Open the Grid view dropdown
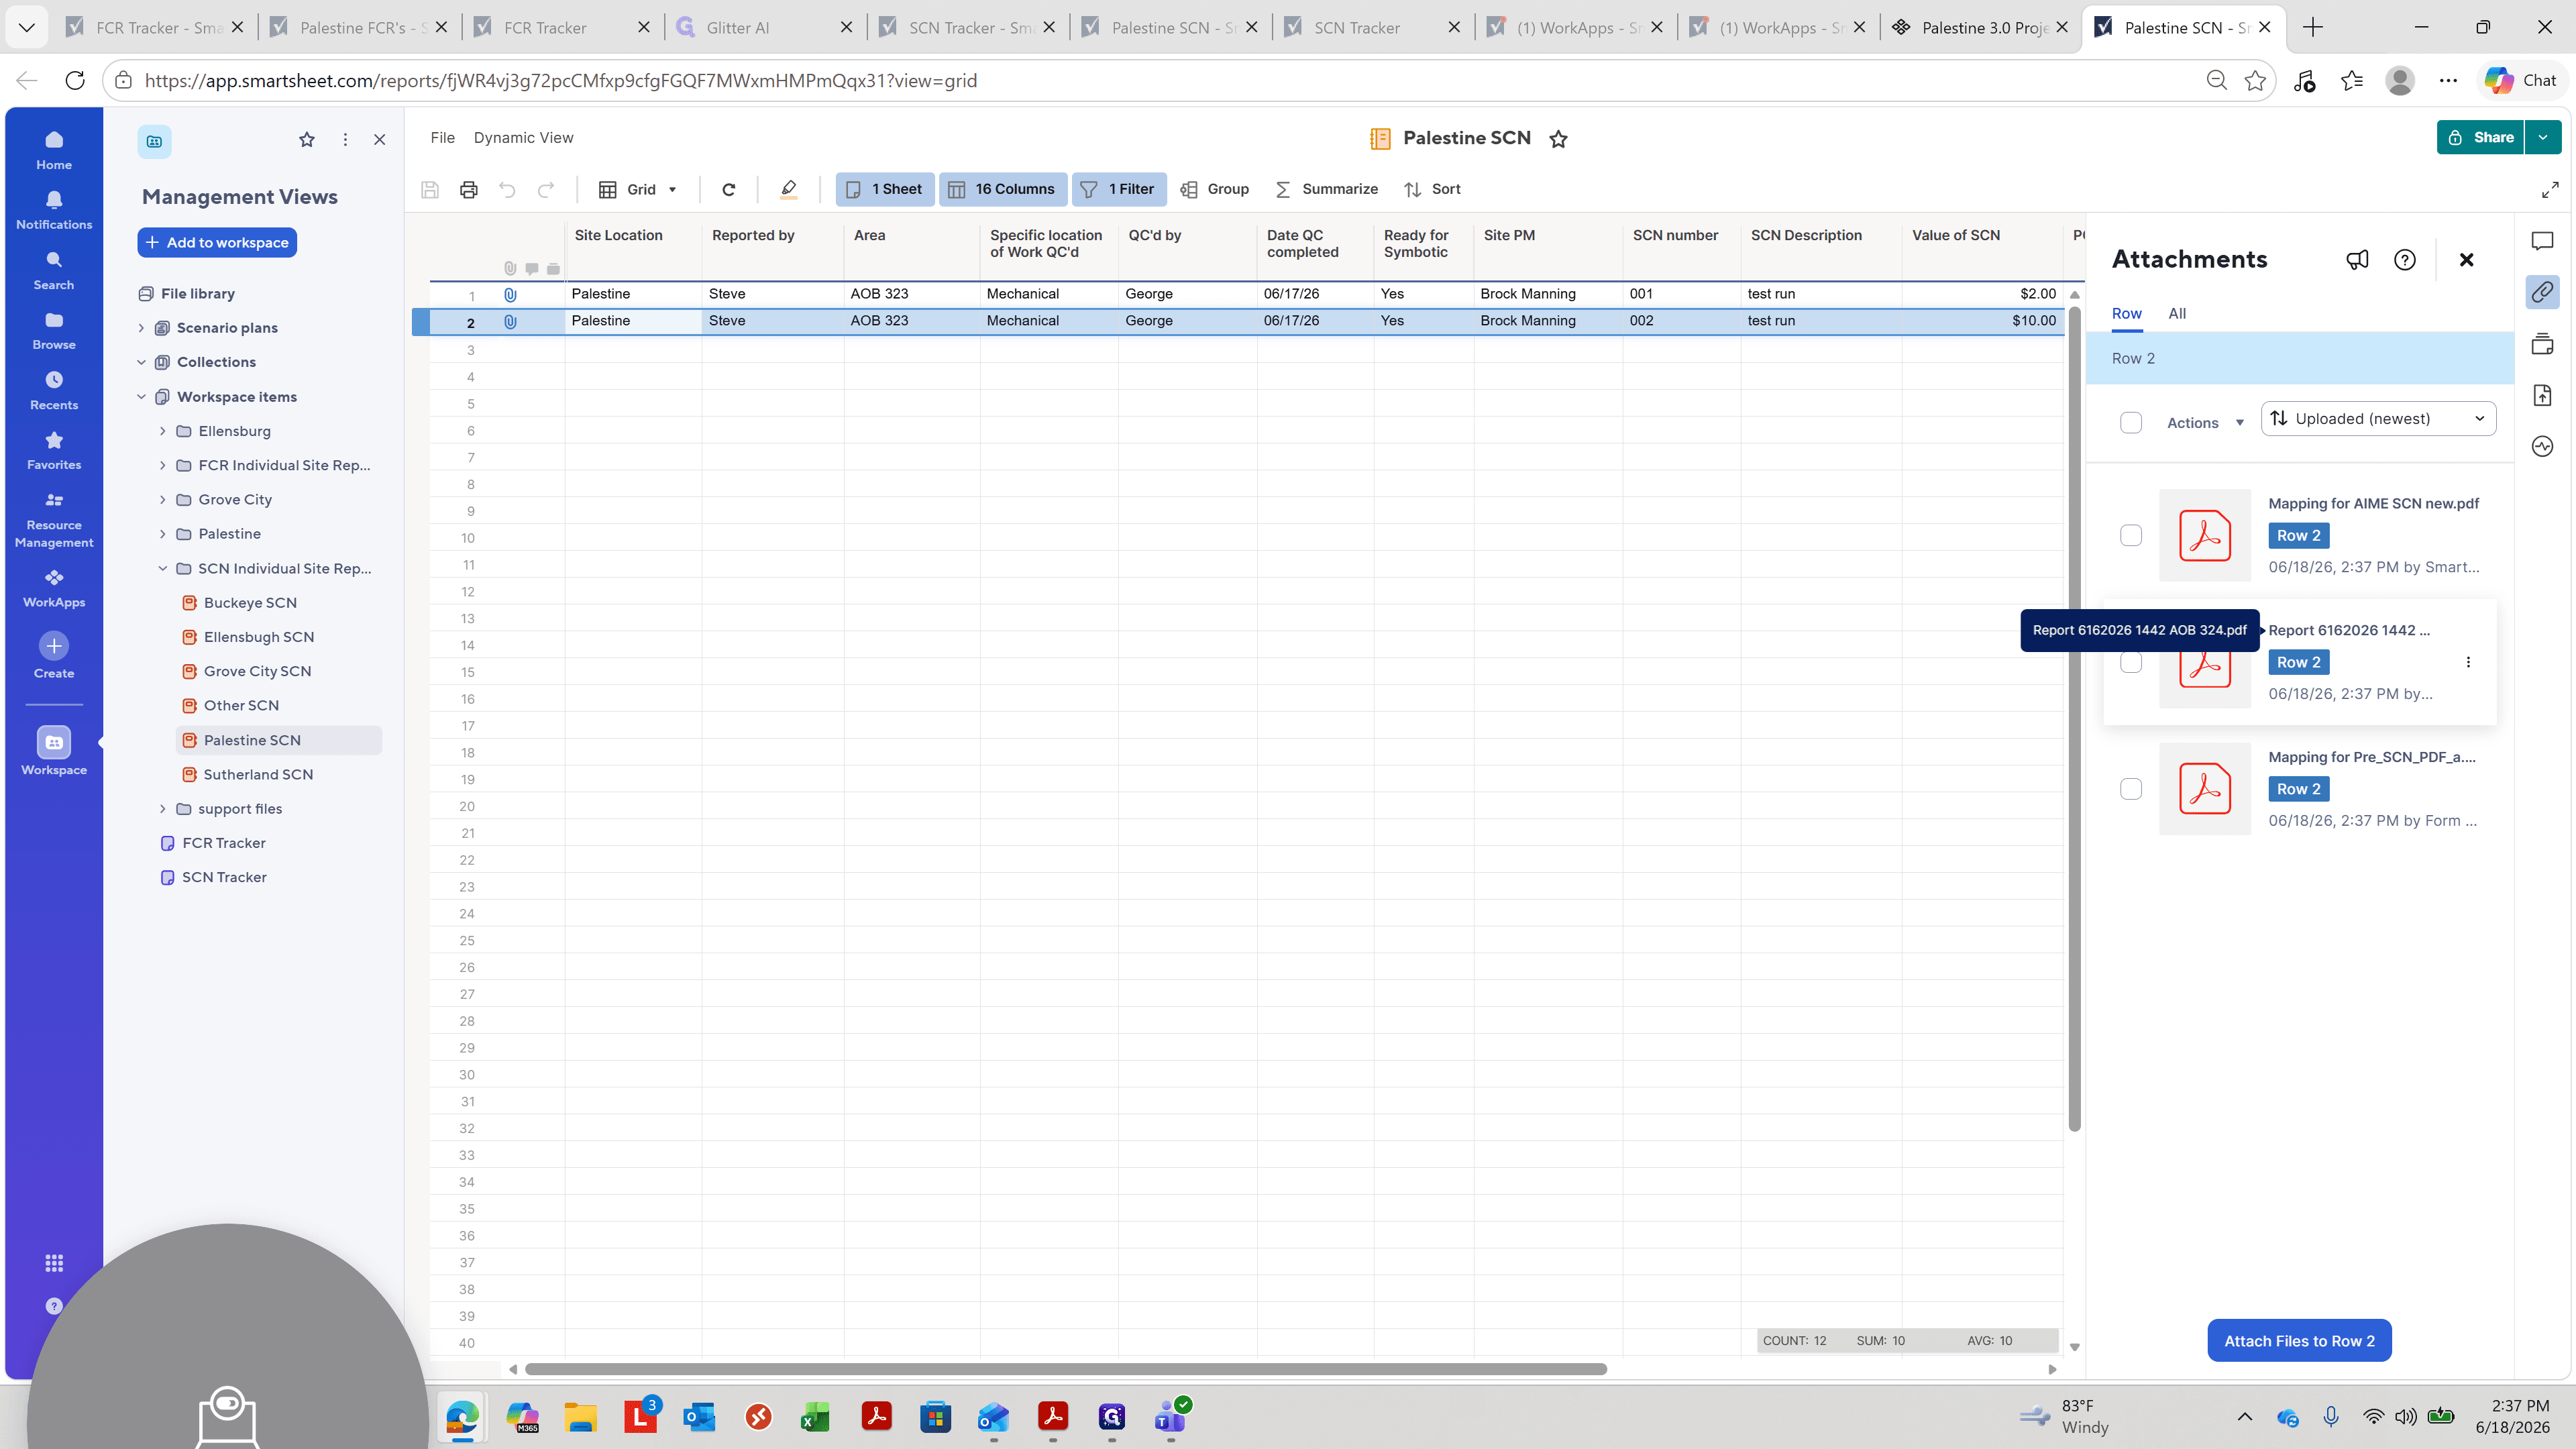 (638, 189)
